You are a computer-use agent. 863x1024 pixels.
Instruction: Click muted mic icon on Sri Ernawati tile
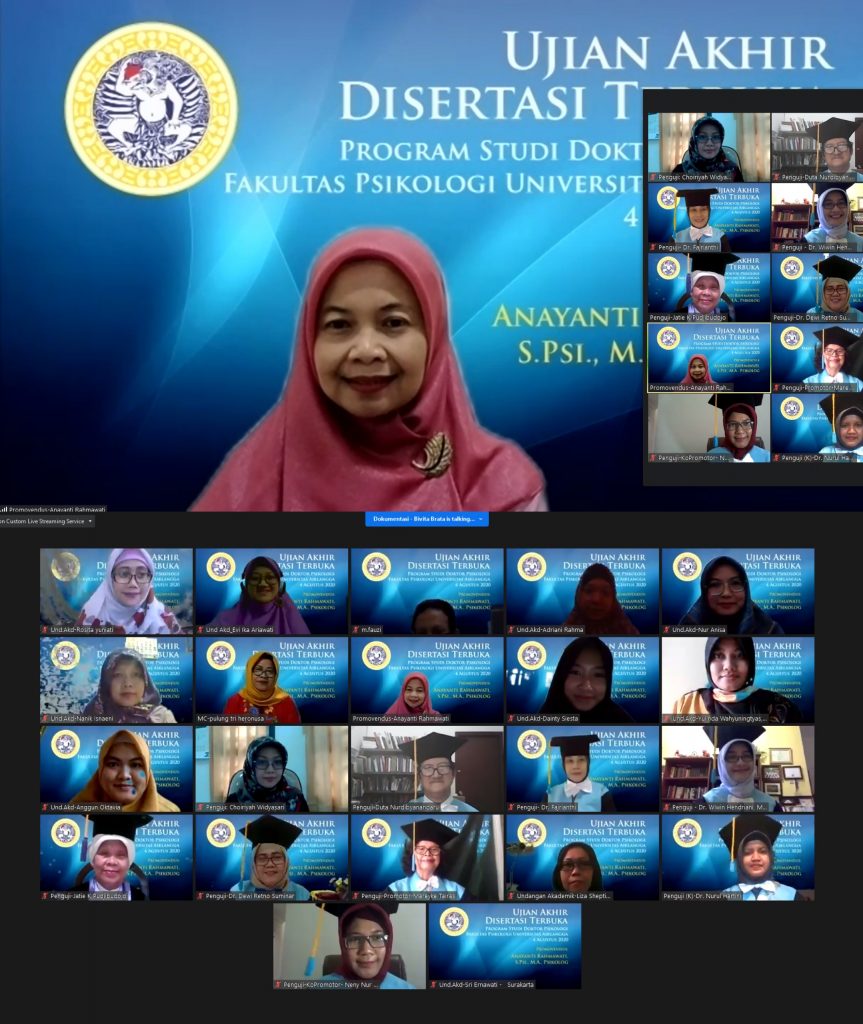[434, 984]
